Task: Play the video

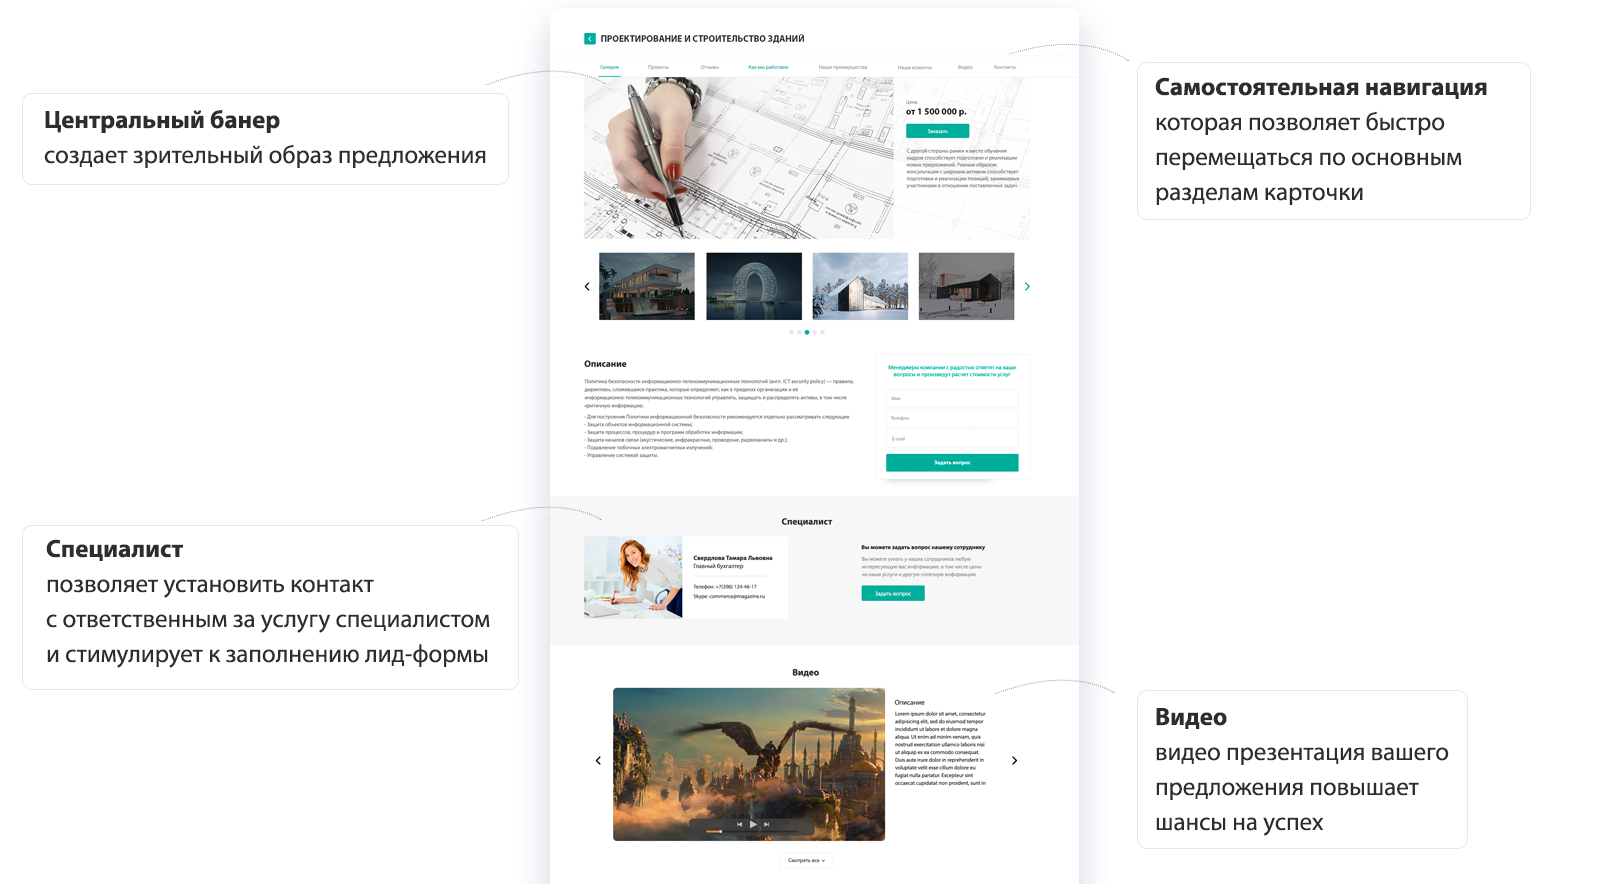Action: coord(753,824)
